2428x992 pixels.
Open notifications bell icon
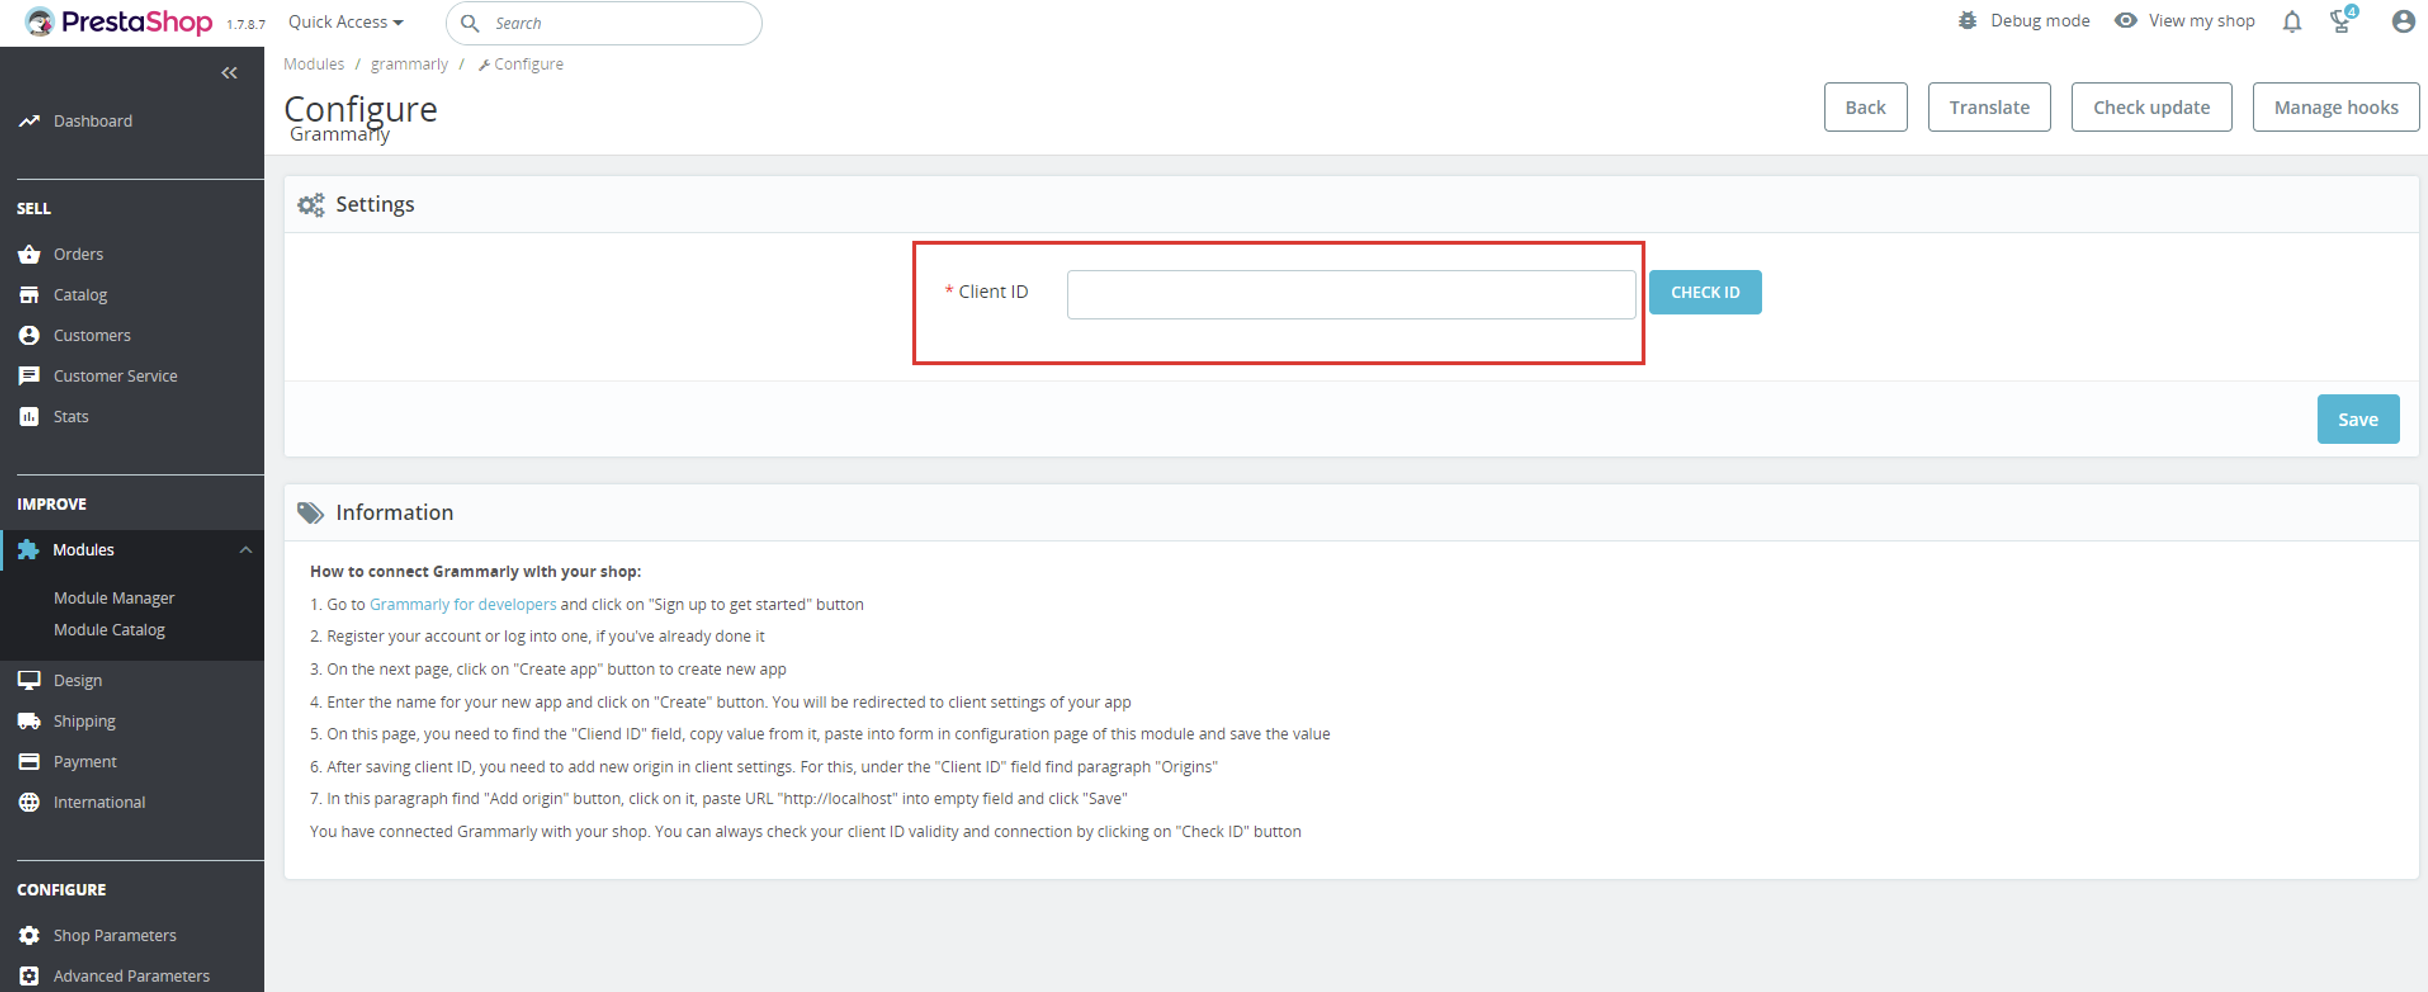2292,22
